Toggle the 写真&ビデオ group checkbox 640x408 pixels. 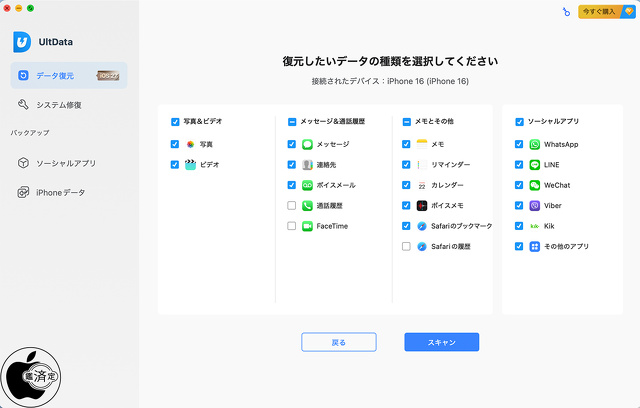tap(175, 122)
